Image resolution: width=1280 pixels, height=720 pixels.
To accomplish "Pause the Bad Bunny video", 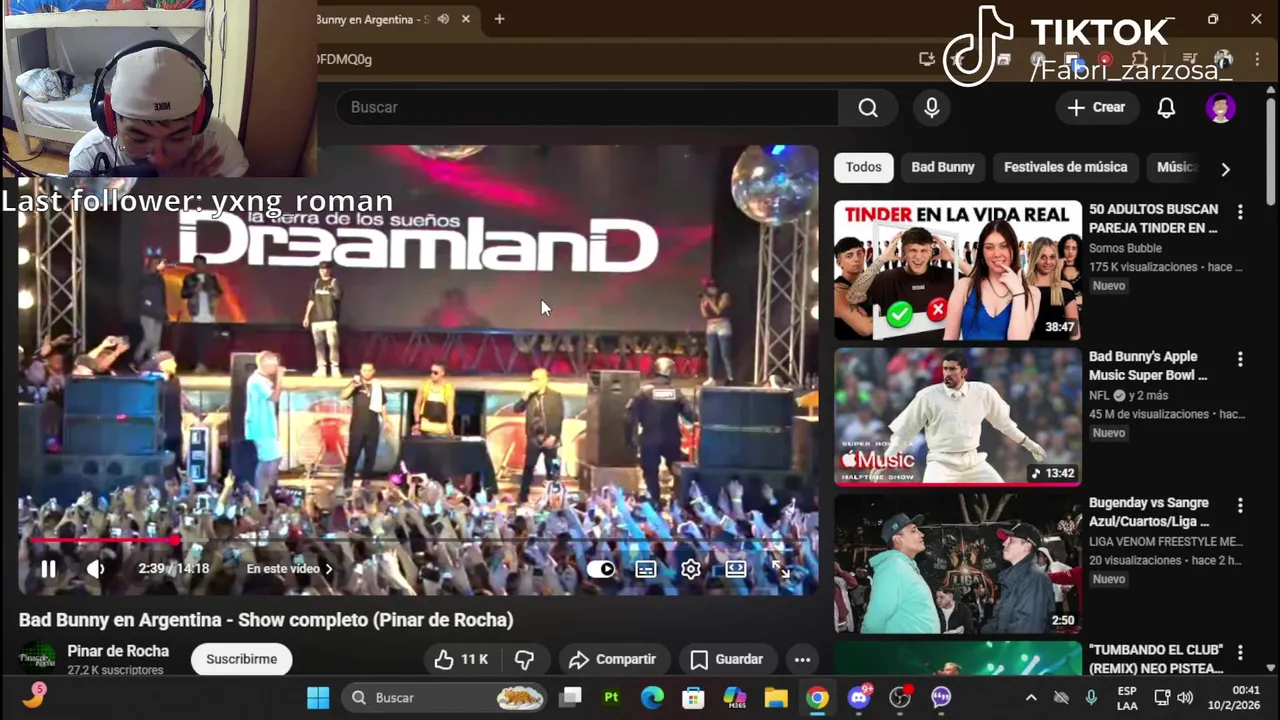I will (x=48, y=569).
